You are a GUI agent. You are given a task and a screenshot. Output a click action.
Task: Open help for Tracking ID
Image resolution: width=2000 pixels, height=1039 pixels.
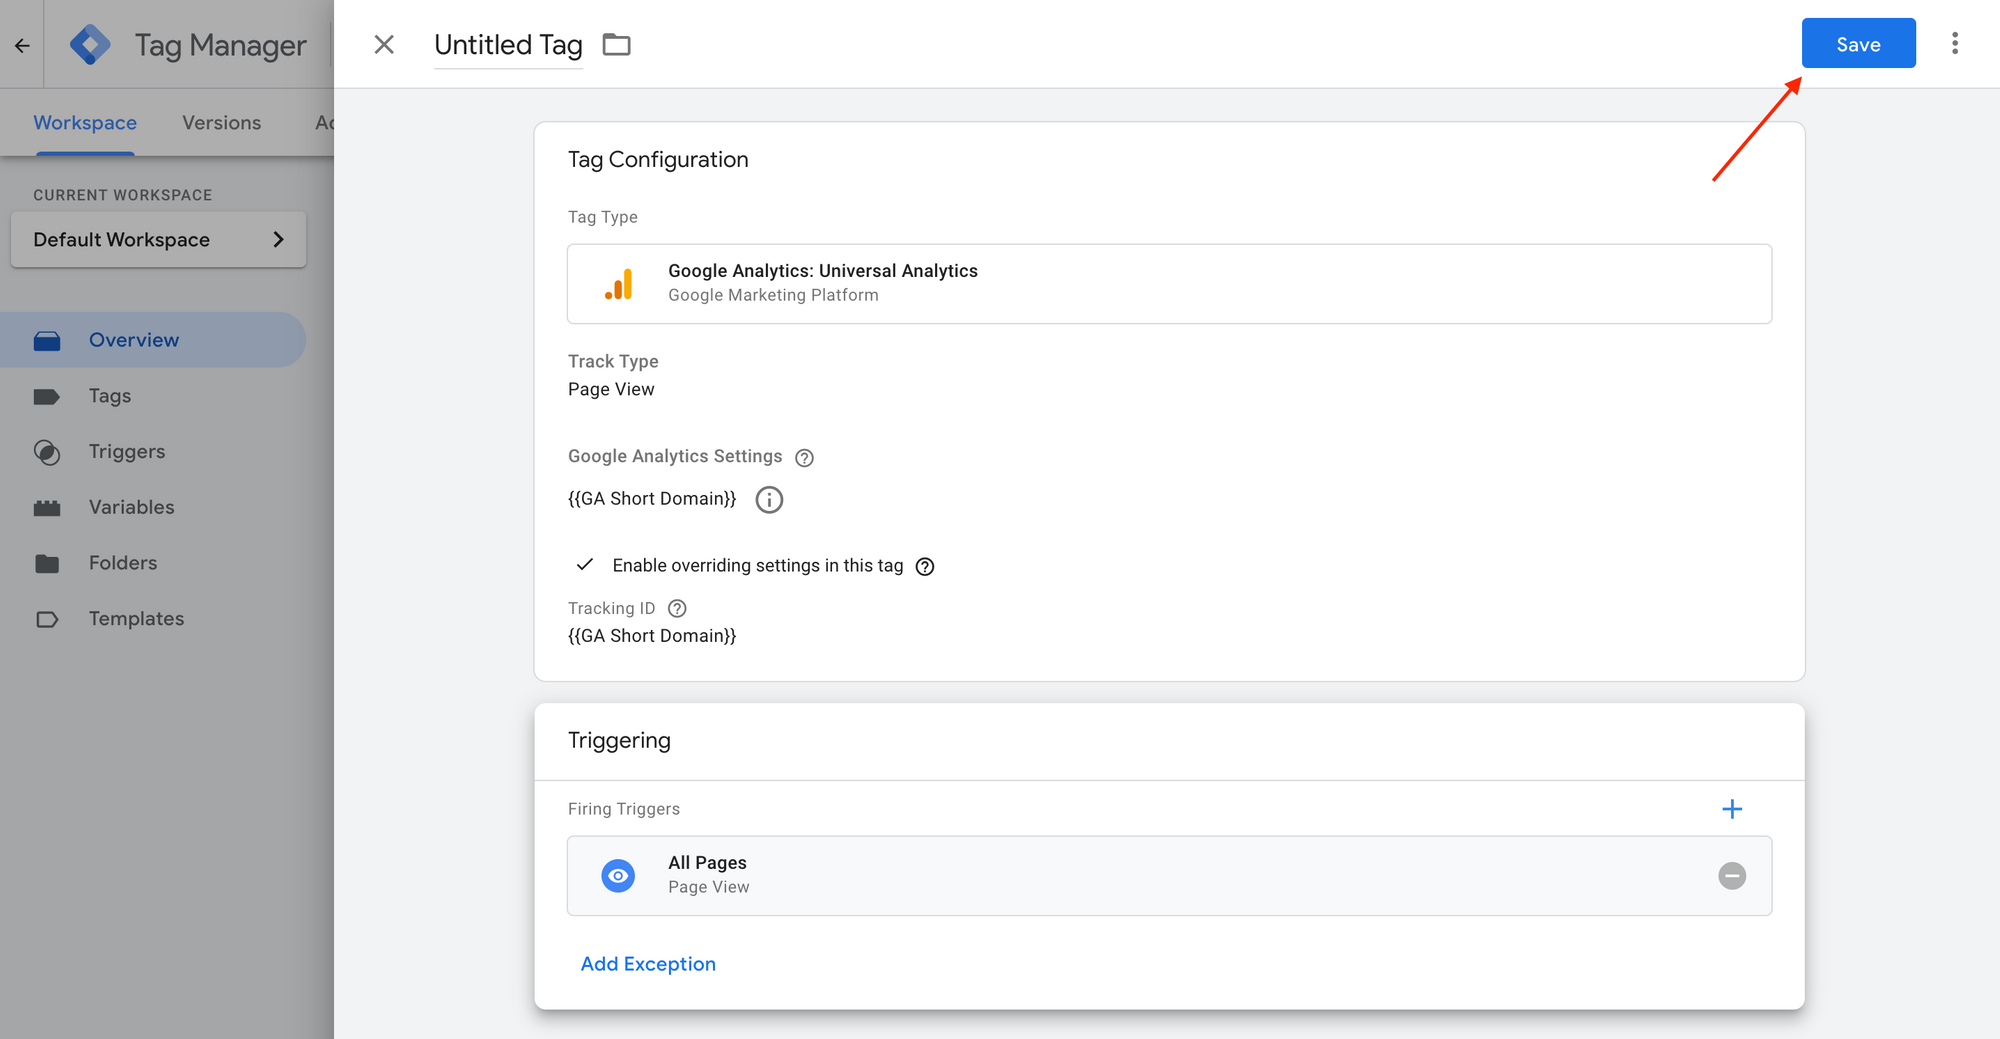tap(677, 609)
